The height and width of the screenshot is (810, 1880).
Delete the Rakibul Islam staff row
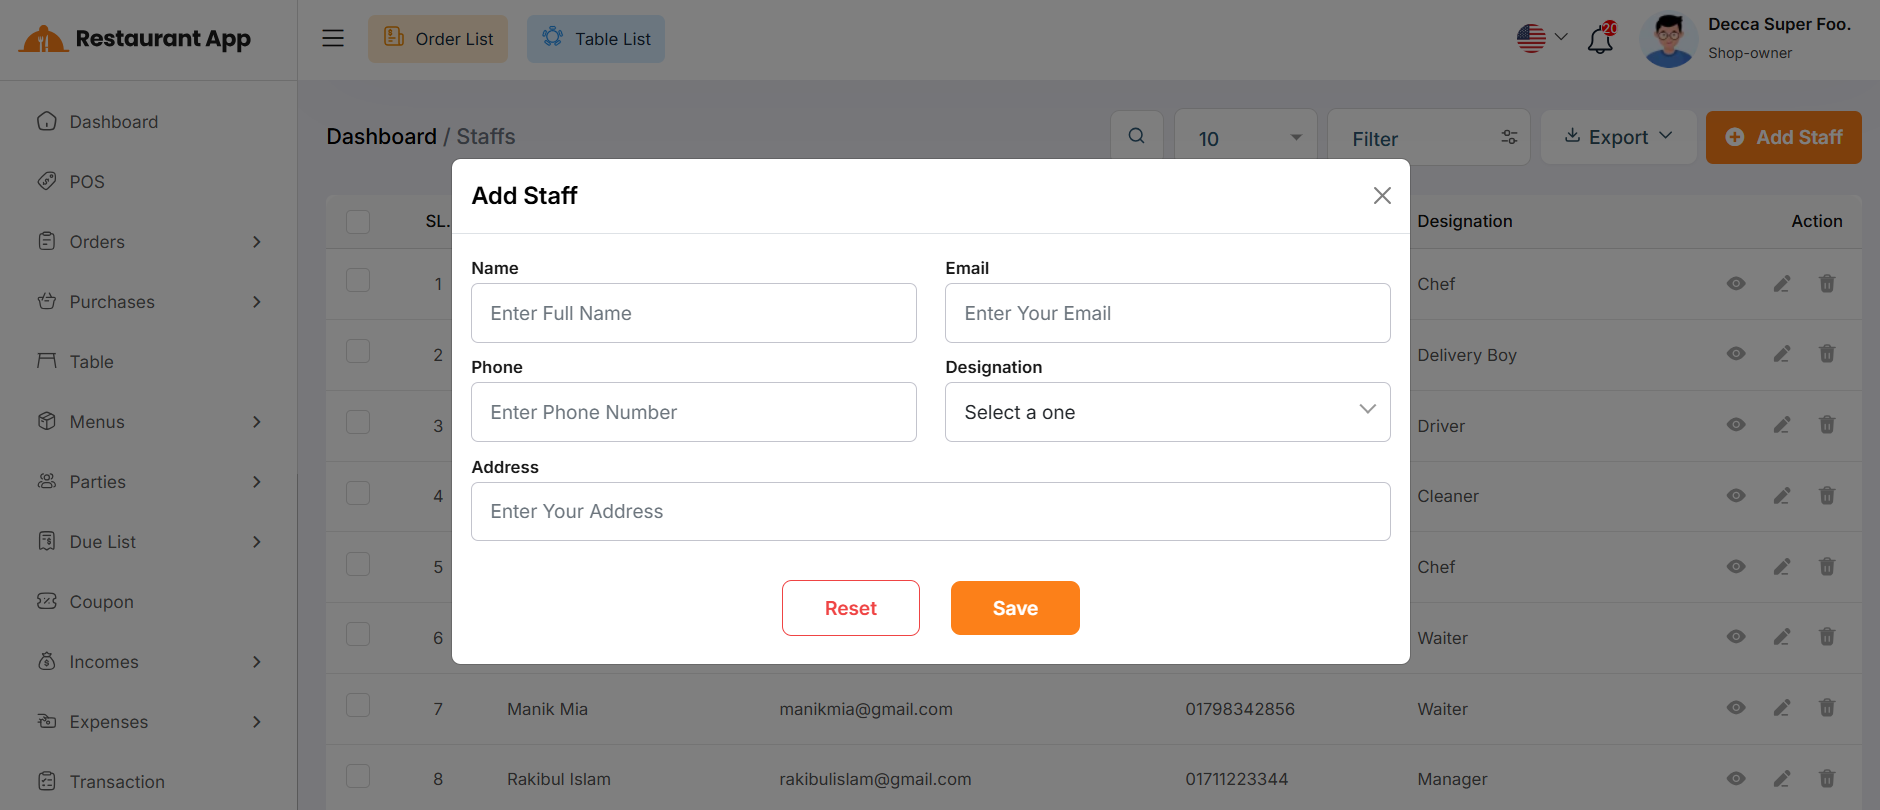[1827, 778]
